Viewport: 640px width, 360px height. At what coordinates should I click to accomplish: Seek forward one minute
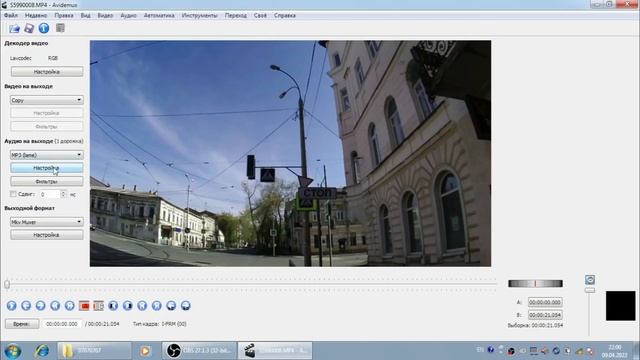click(x=186, y=306)
